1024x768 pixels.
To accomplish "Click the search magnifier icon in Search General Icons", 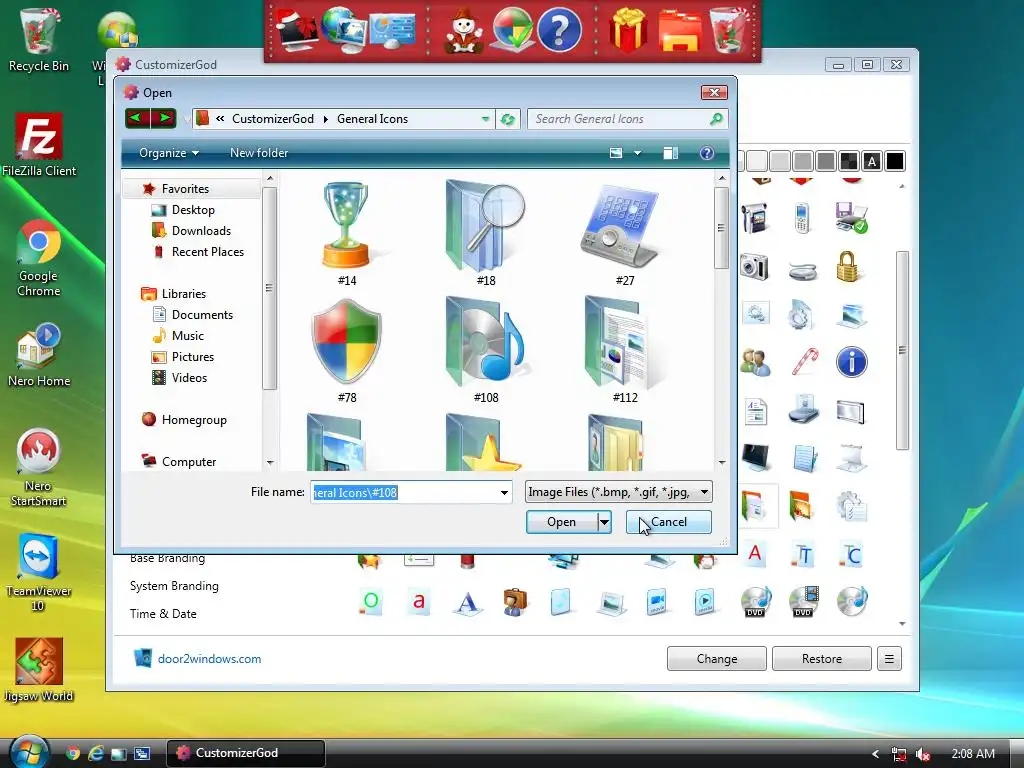I will point(716,119).
